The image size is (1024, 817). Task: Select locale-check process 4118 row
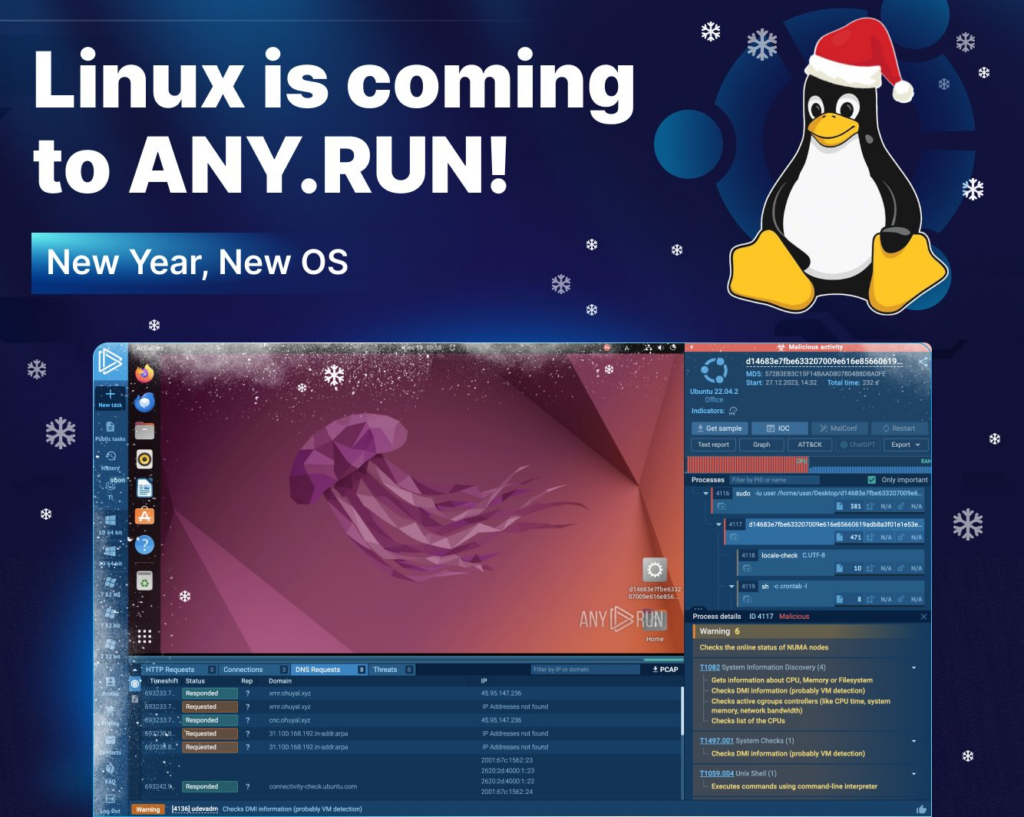tap(831, 562)
